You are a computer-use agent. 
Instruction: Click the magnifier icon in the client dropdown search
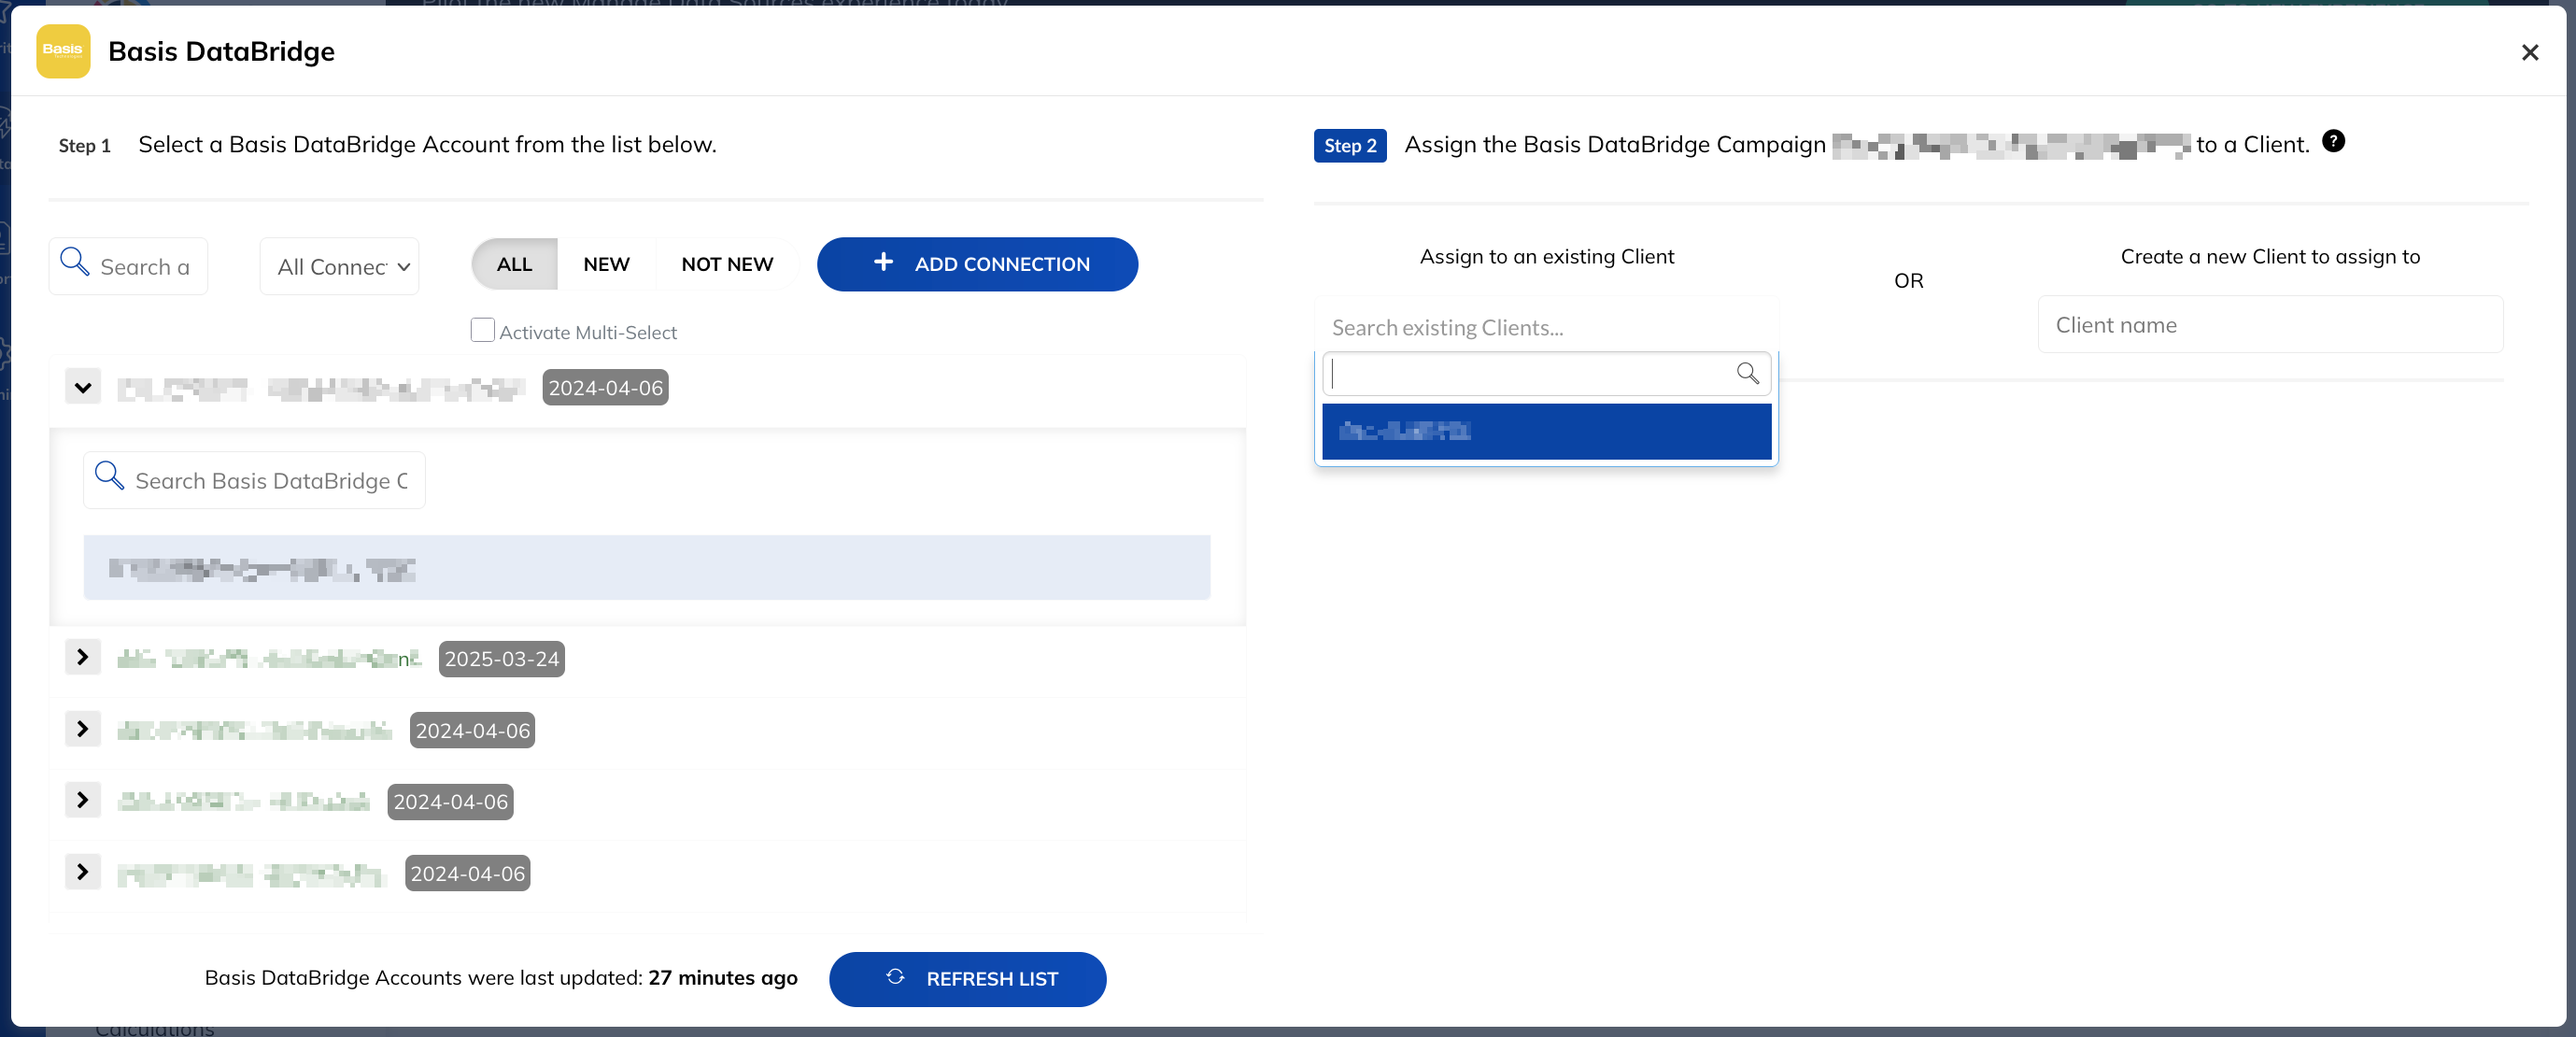click(x=1747, y=373)
